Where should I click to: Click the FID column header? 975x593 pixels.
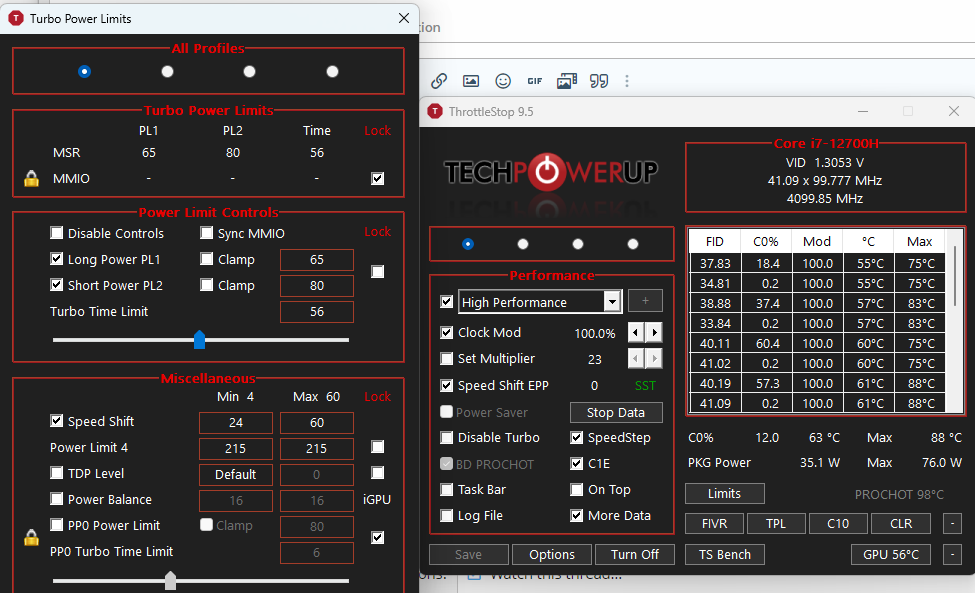pyautogui.click(x=714, y=241)
